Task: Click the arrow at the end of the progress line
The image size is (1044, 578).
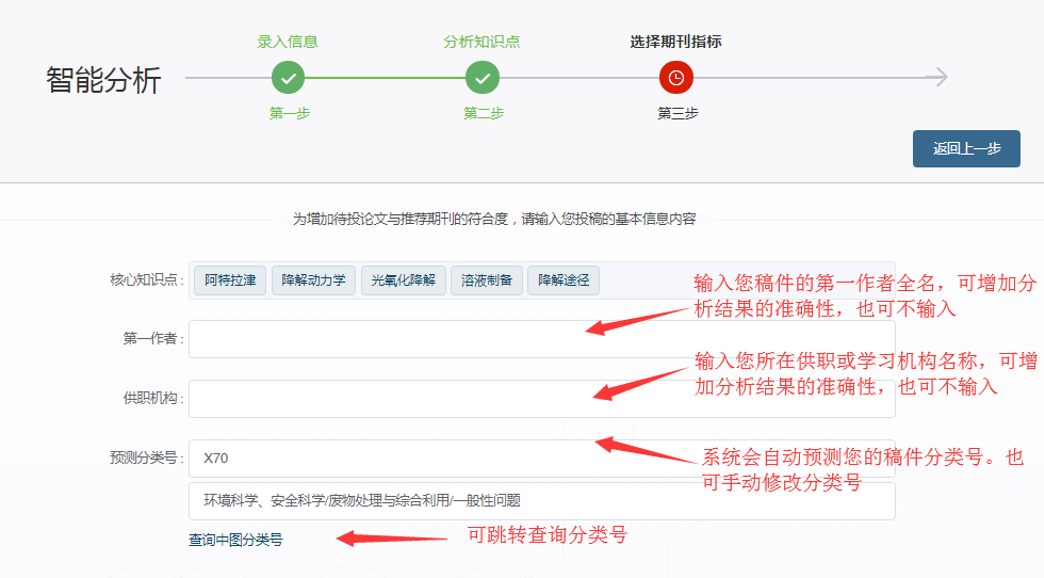Action: coord(937,77)
